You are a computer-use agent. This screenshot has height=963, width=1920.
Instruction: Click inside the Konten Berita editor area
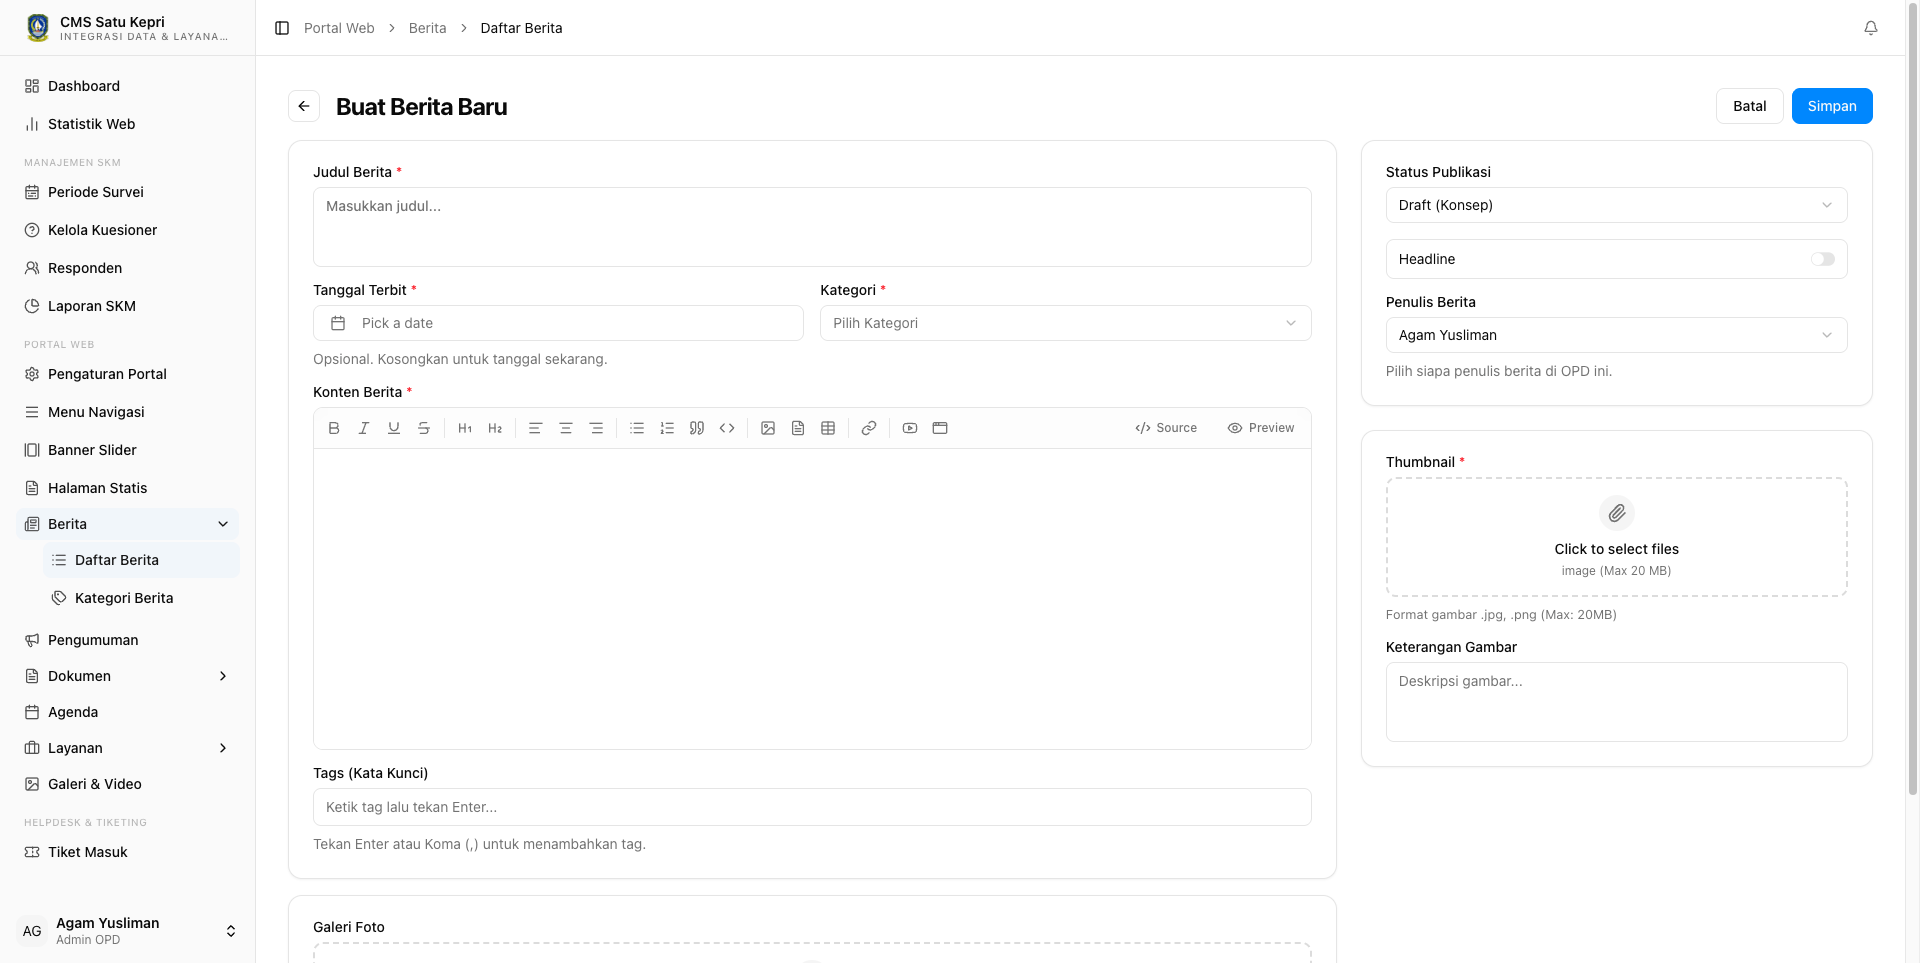click(x=812, y=598)
